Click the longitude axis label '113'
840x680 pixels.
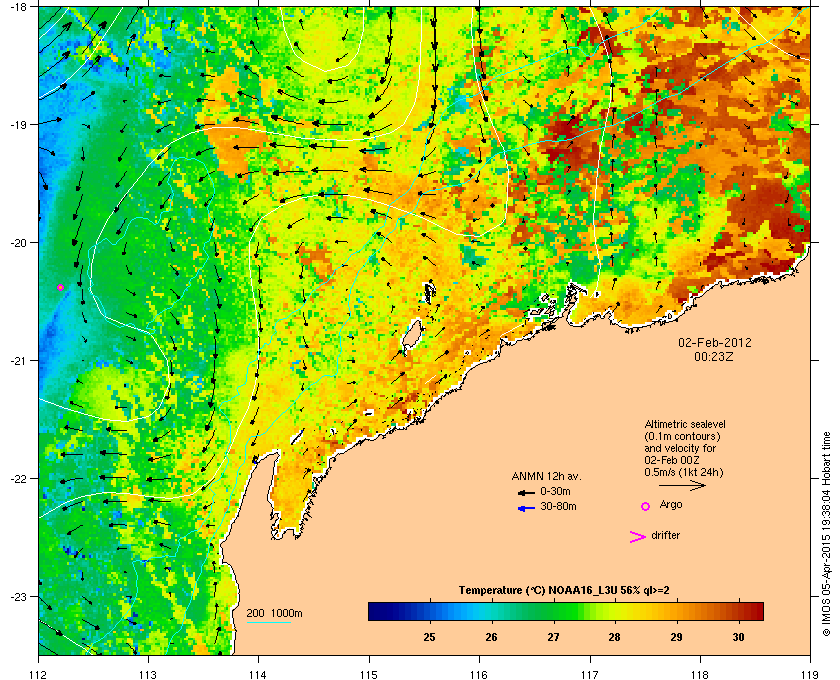coord(148,674)
